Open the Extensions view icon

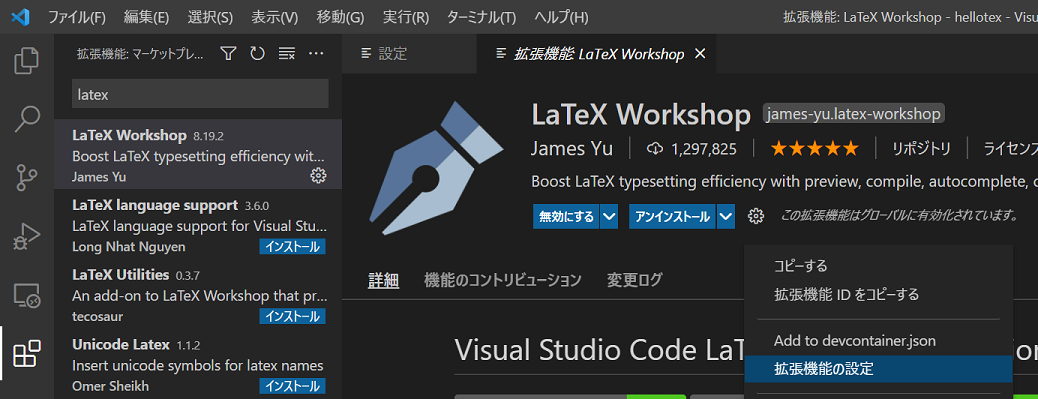[27, 353]
